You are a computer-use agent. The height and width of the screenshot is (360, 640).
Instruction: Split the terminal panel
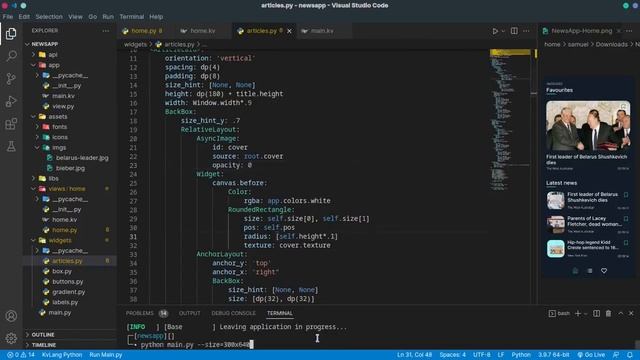pyautogui.click(x=596, y=313)
